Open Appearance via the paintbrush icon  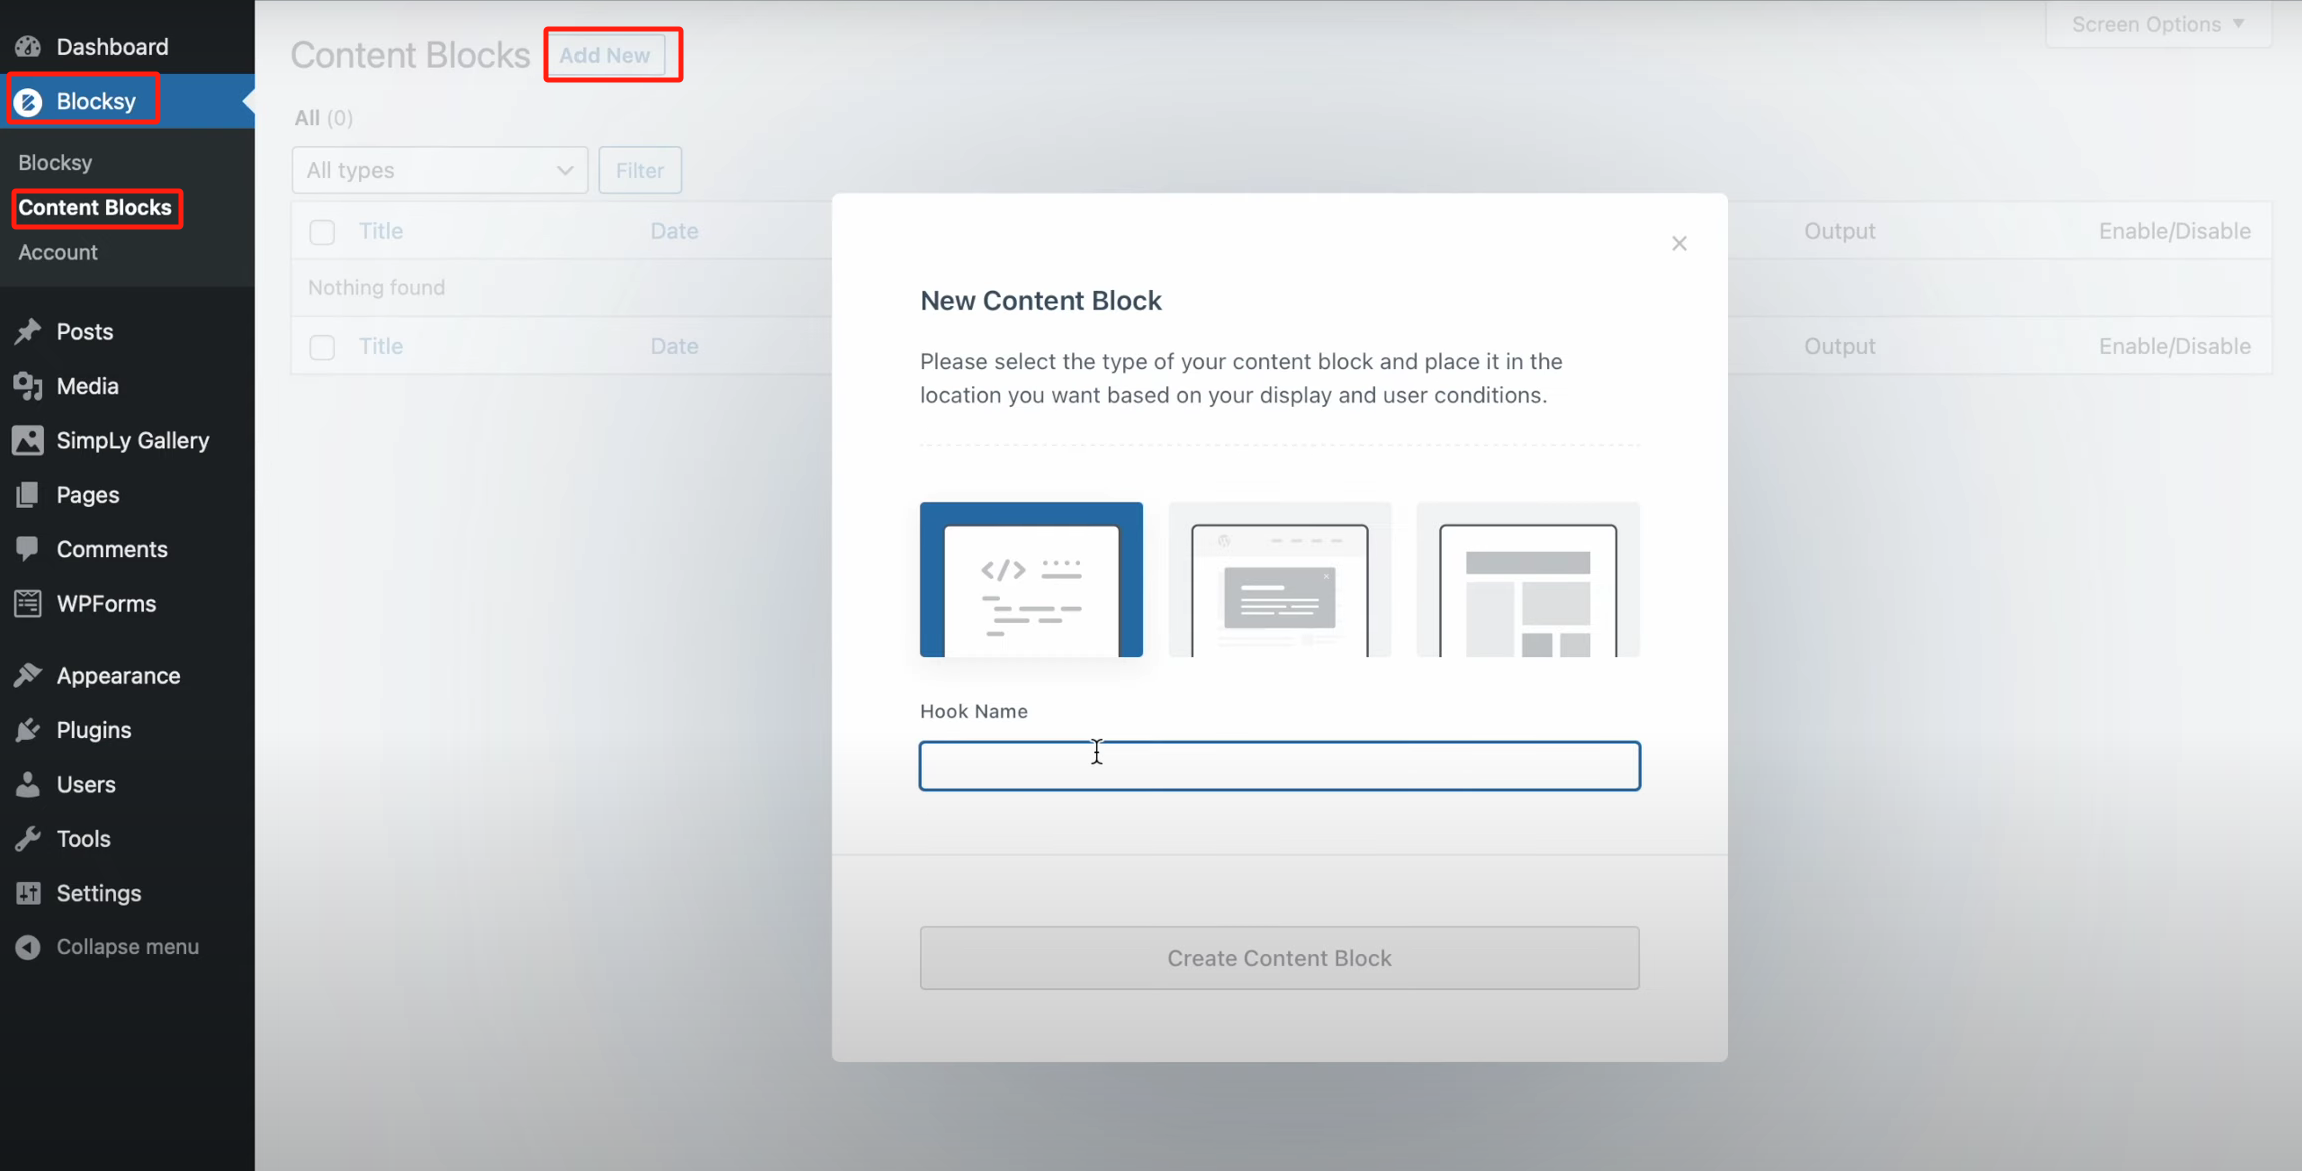click(28, 675)
